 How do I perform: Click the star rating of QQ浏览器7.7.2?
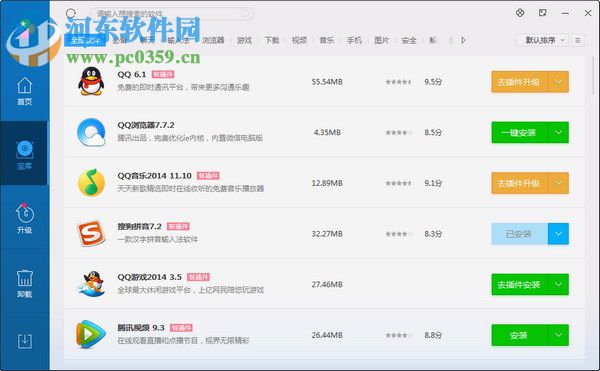click(398, 133)
